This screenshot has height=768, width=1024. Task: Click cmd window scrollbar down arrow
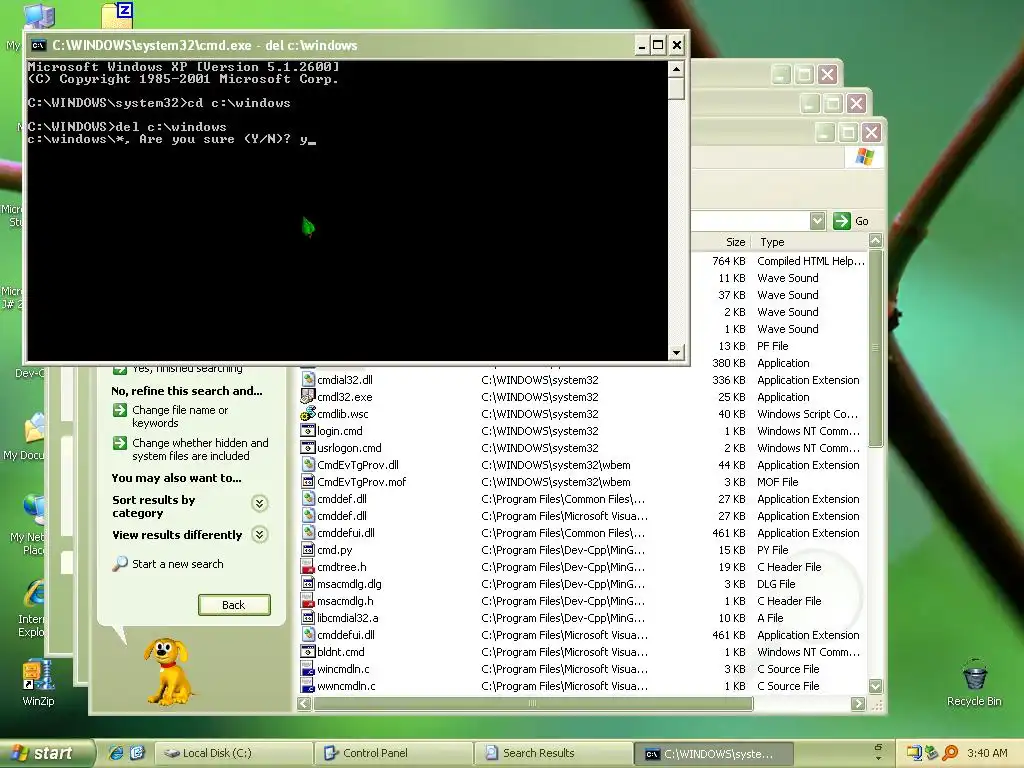(x=676, y=353)
